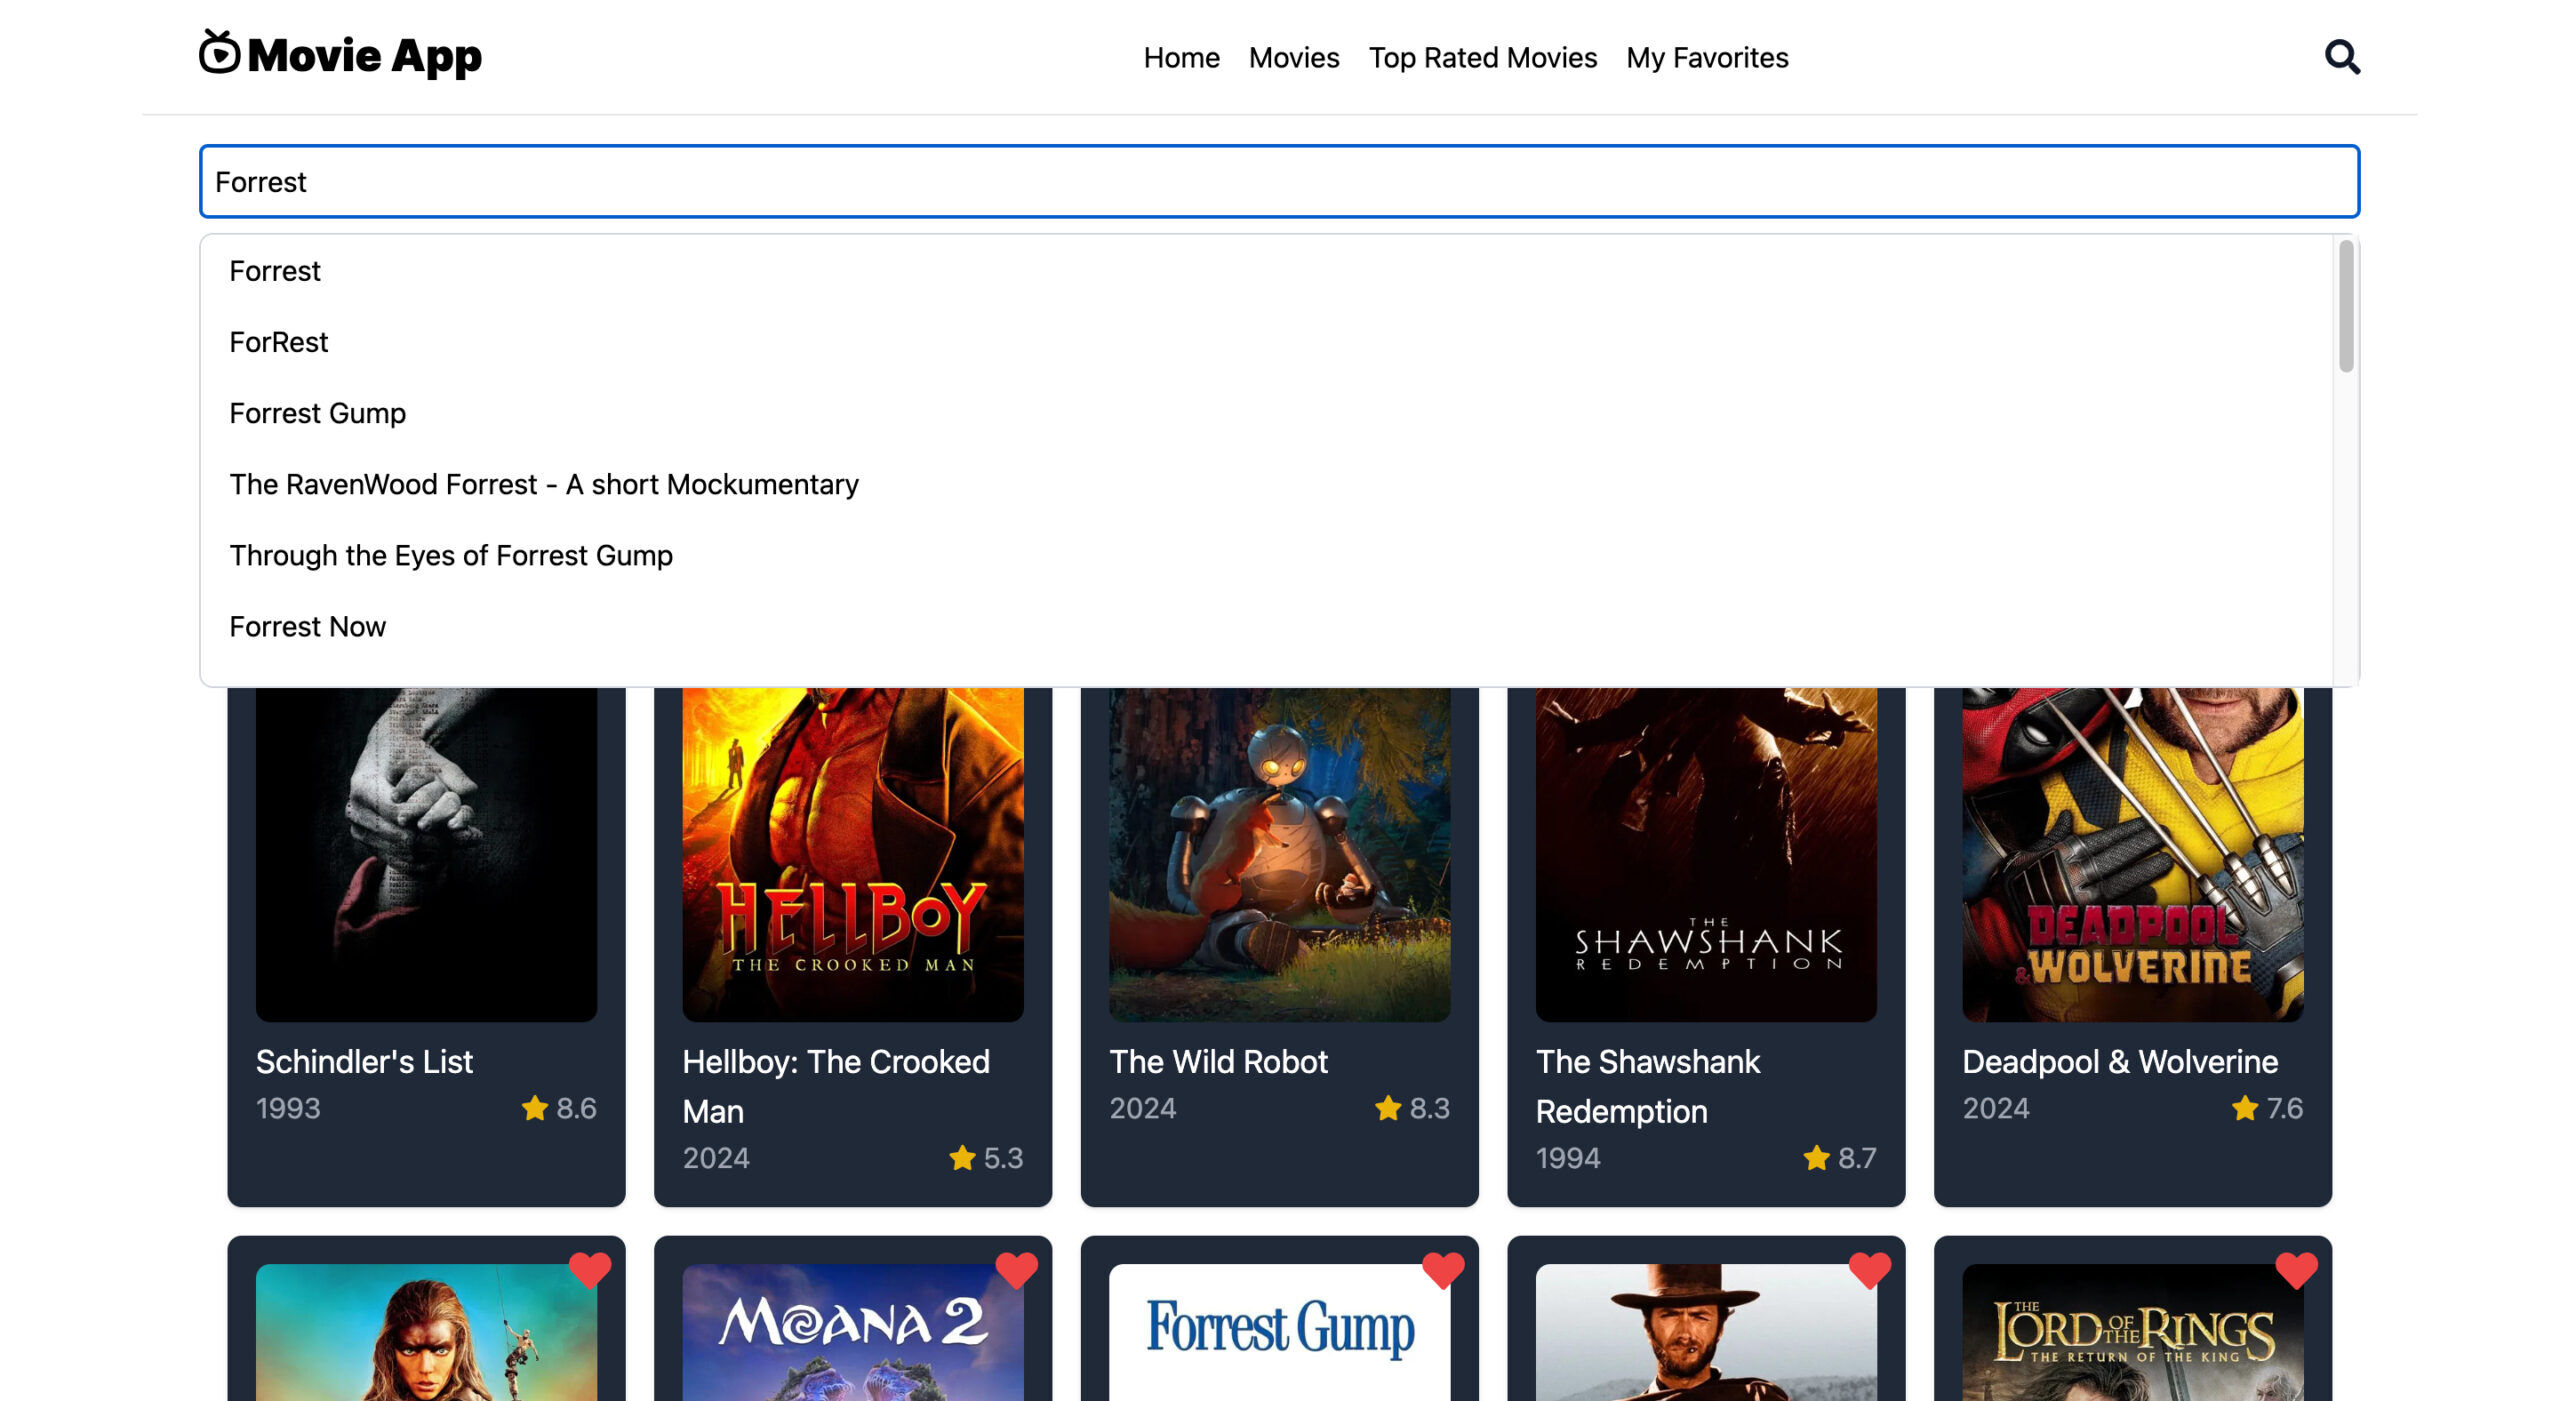Open the Deadpool & Wolverine poster
This screenshot has height=1401, width=2560.
click(2133, 854)
